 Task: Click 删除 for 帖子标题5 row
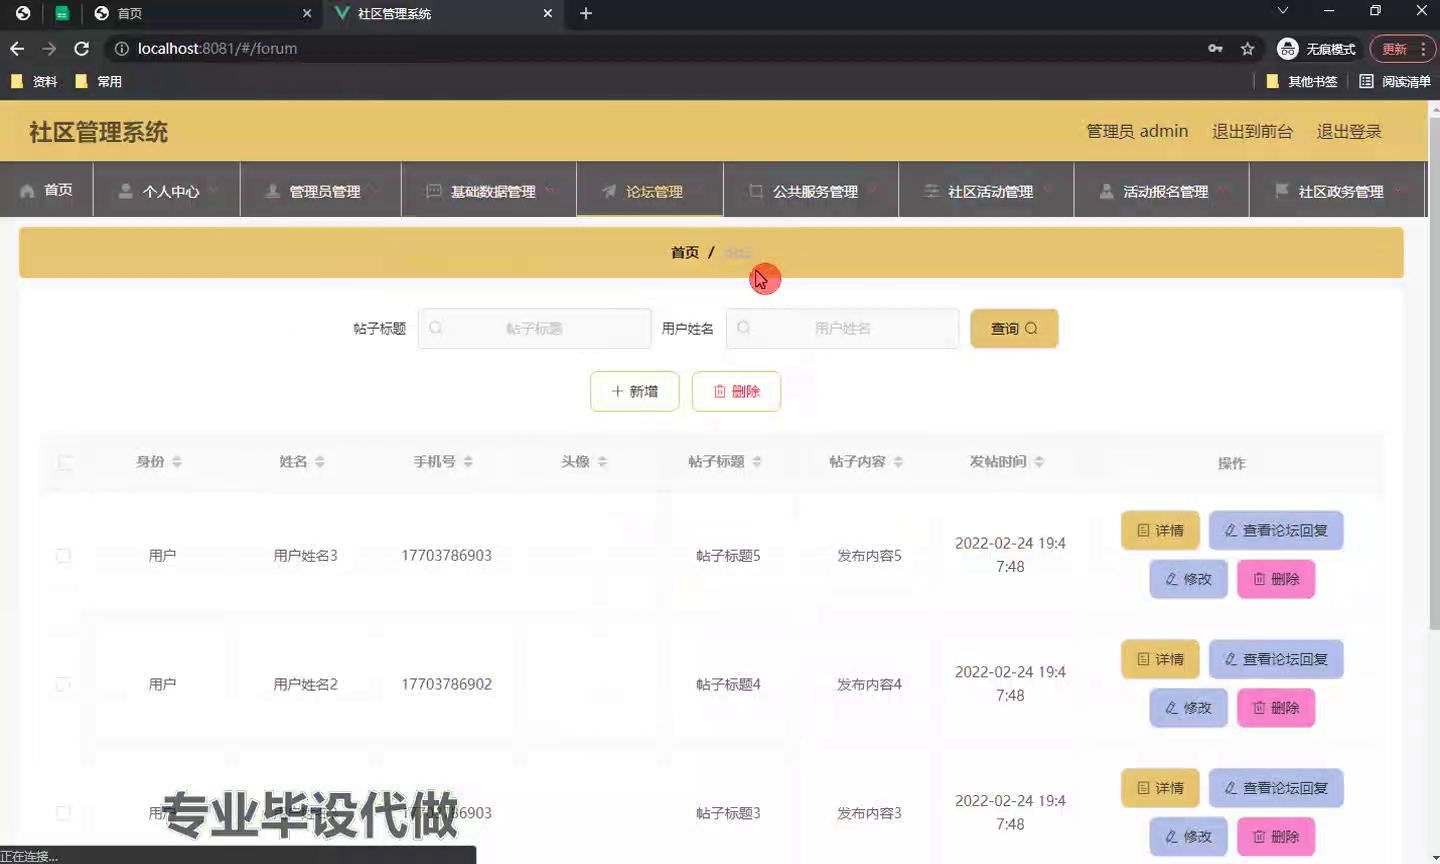coord(1276,579)
